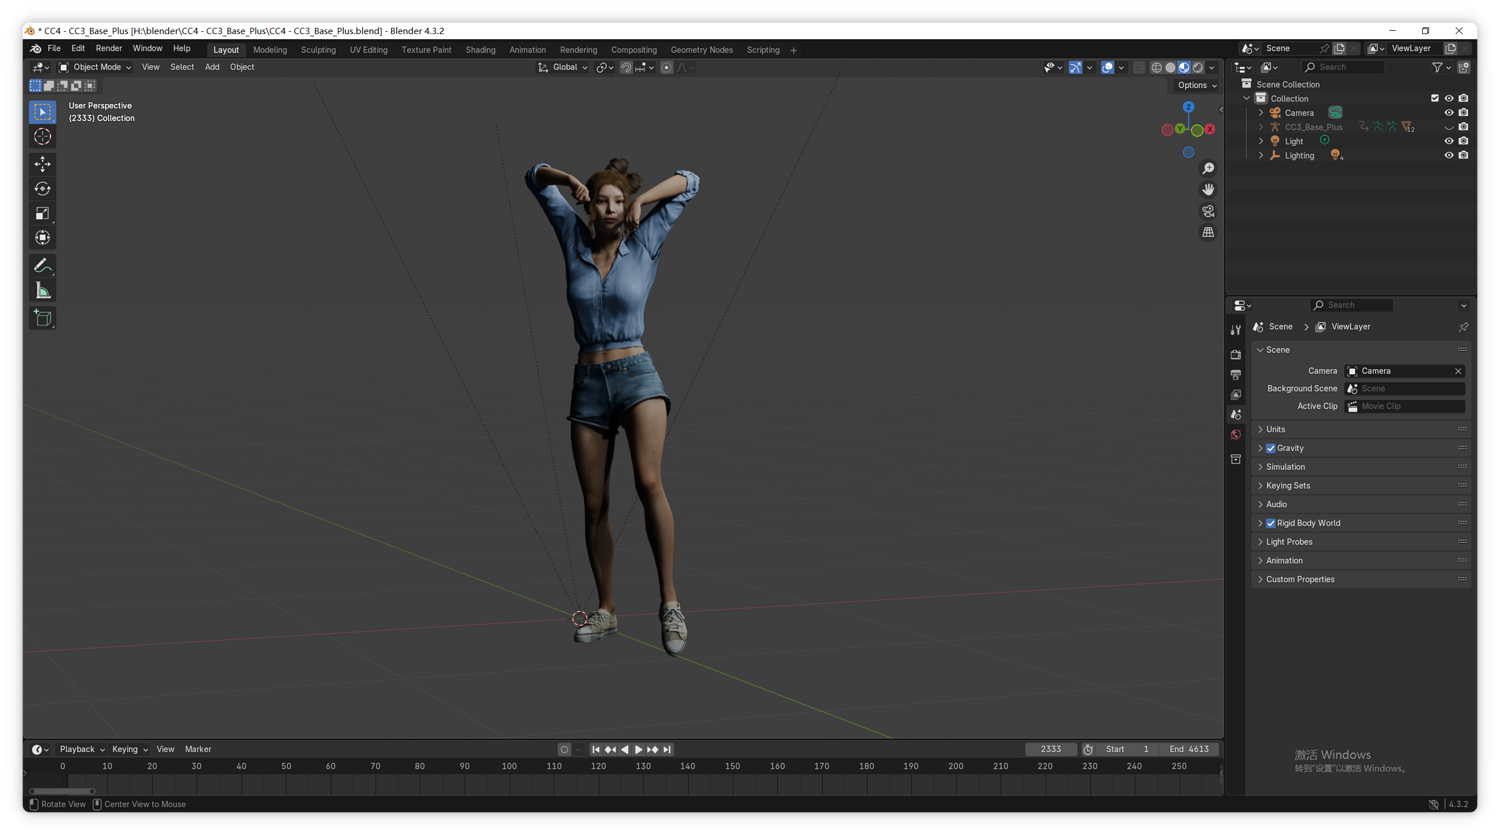This screenshot has width=1500, height=835.
Task: Open the Transform Orientation dropdown showing Global
Action: 563,67
